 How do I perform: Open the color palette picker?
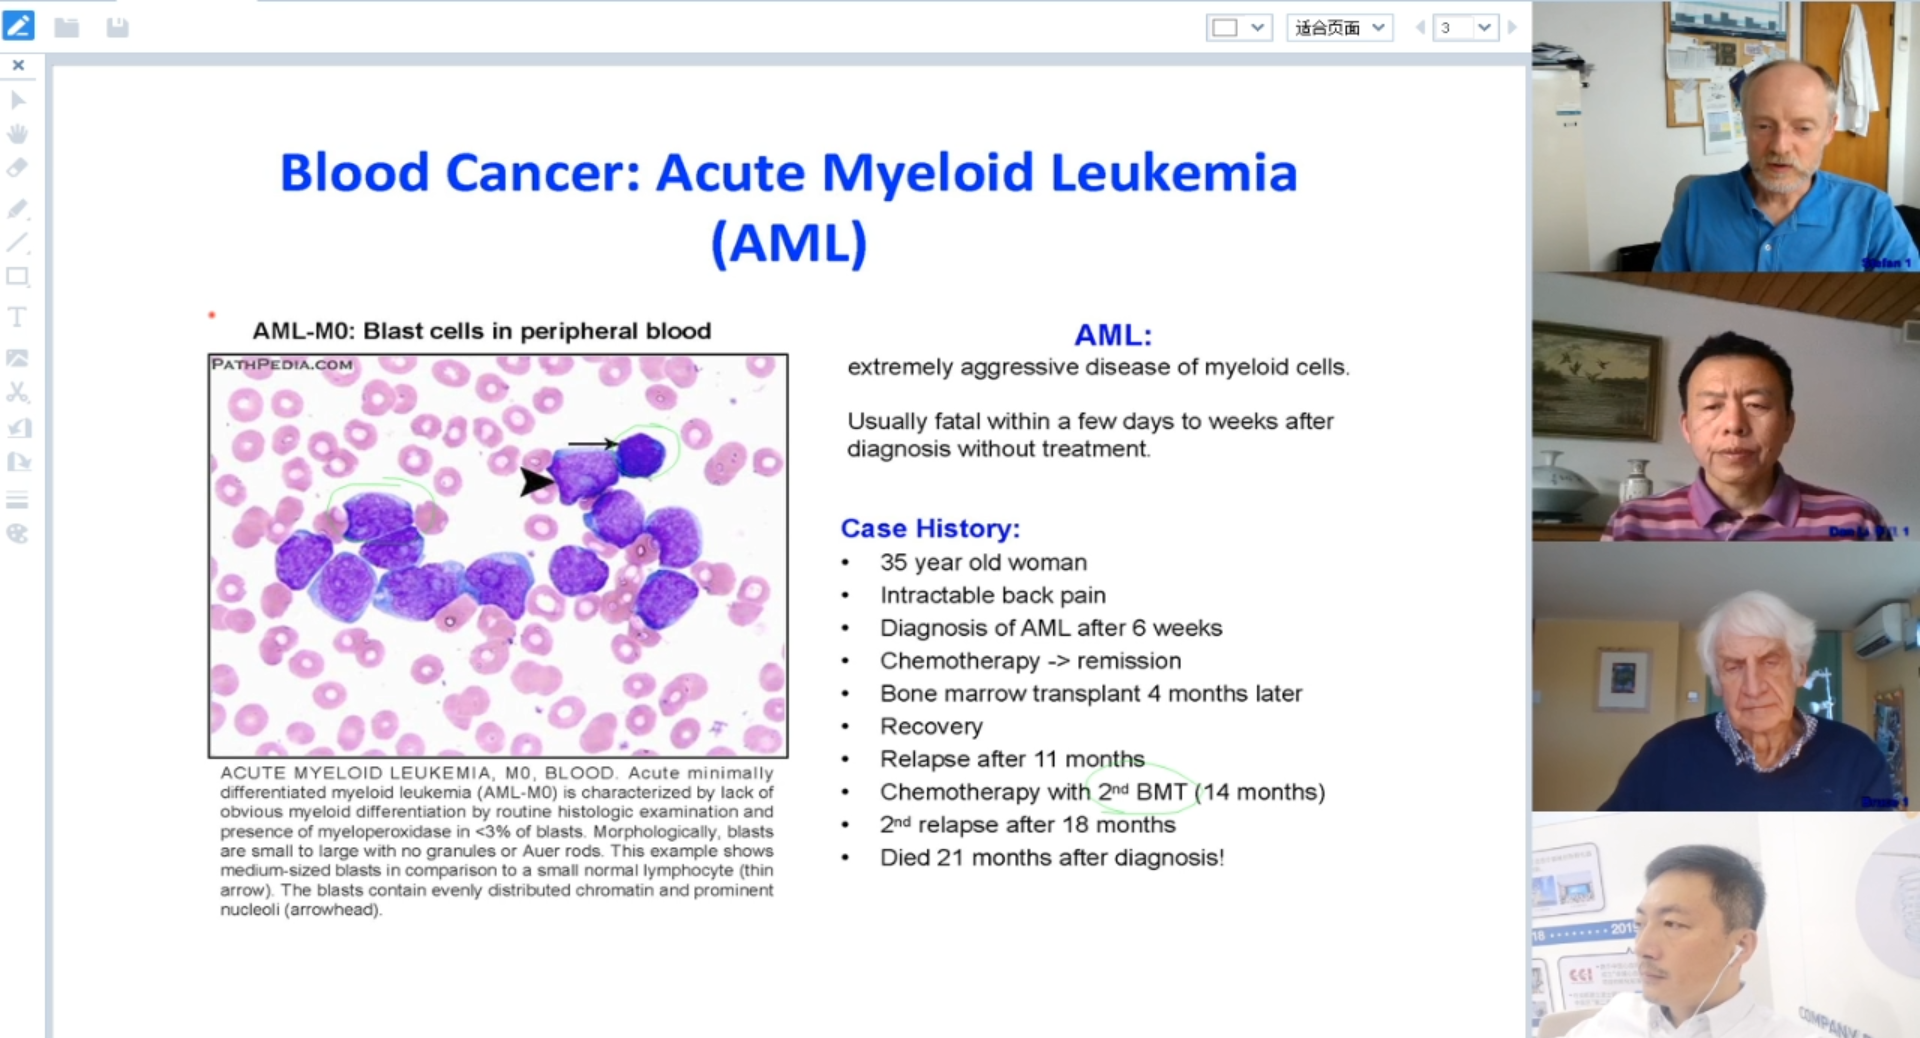coord(18,534)
